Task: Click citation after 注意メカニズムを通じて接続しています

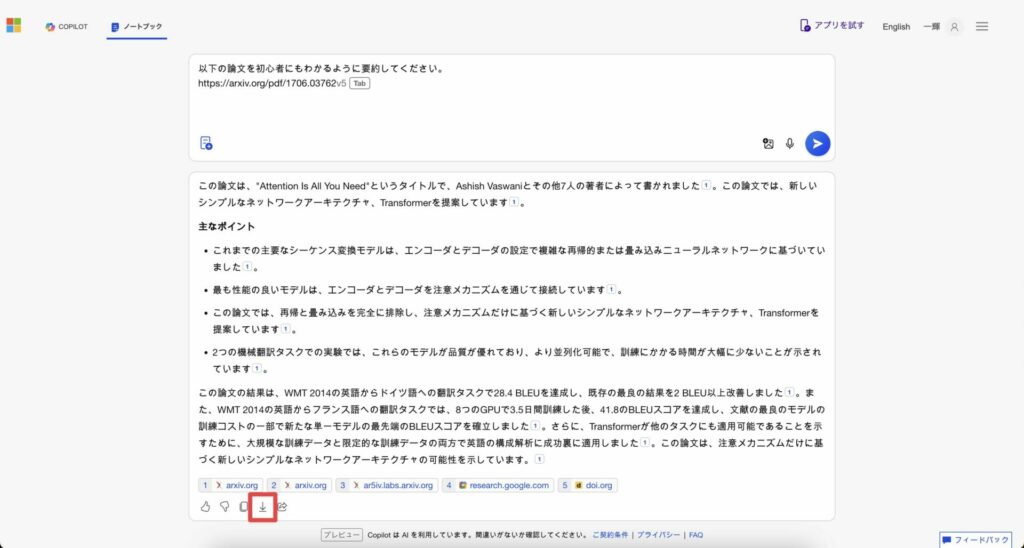Action: 611,289
